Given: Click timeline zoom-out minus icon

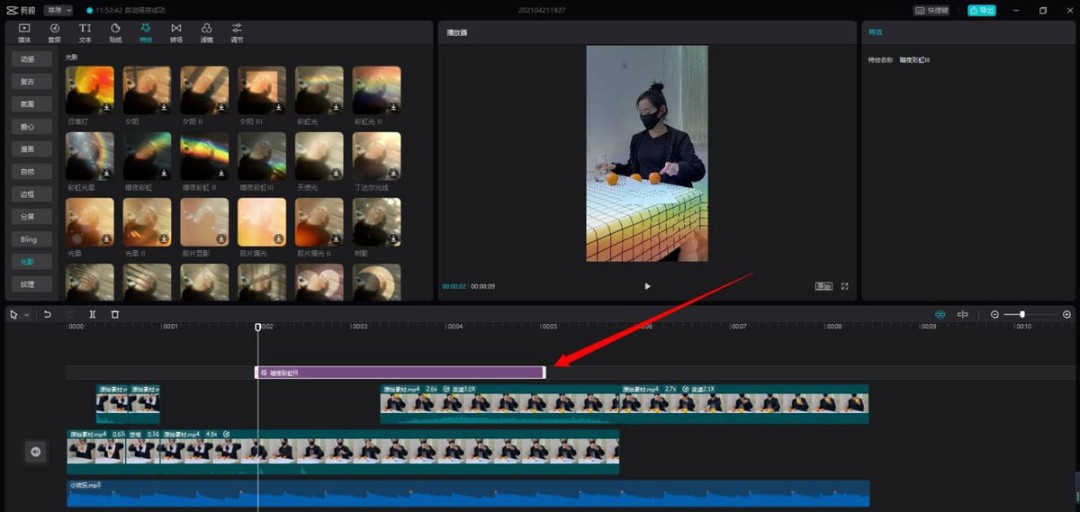Looking at the screenshot, I should [x=994, y=314].
